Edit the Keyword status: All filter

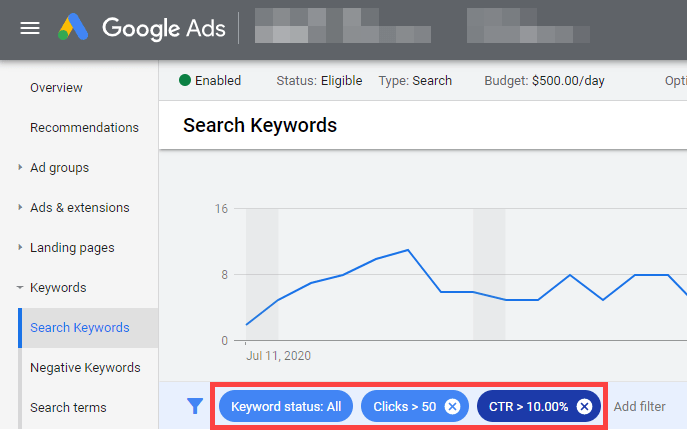pyautogui.click(x=286, y=407)
